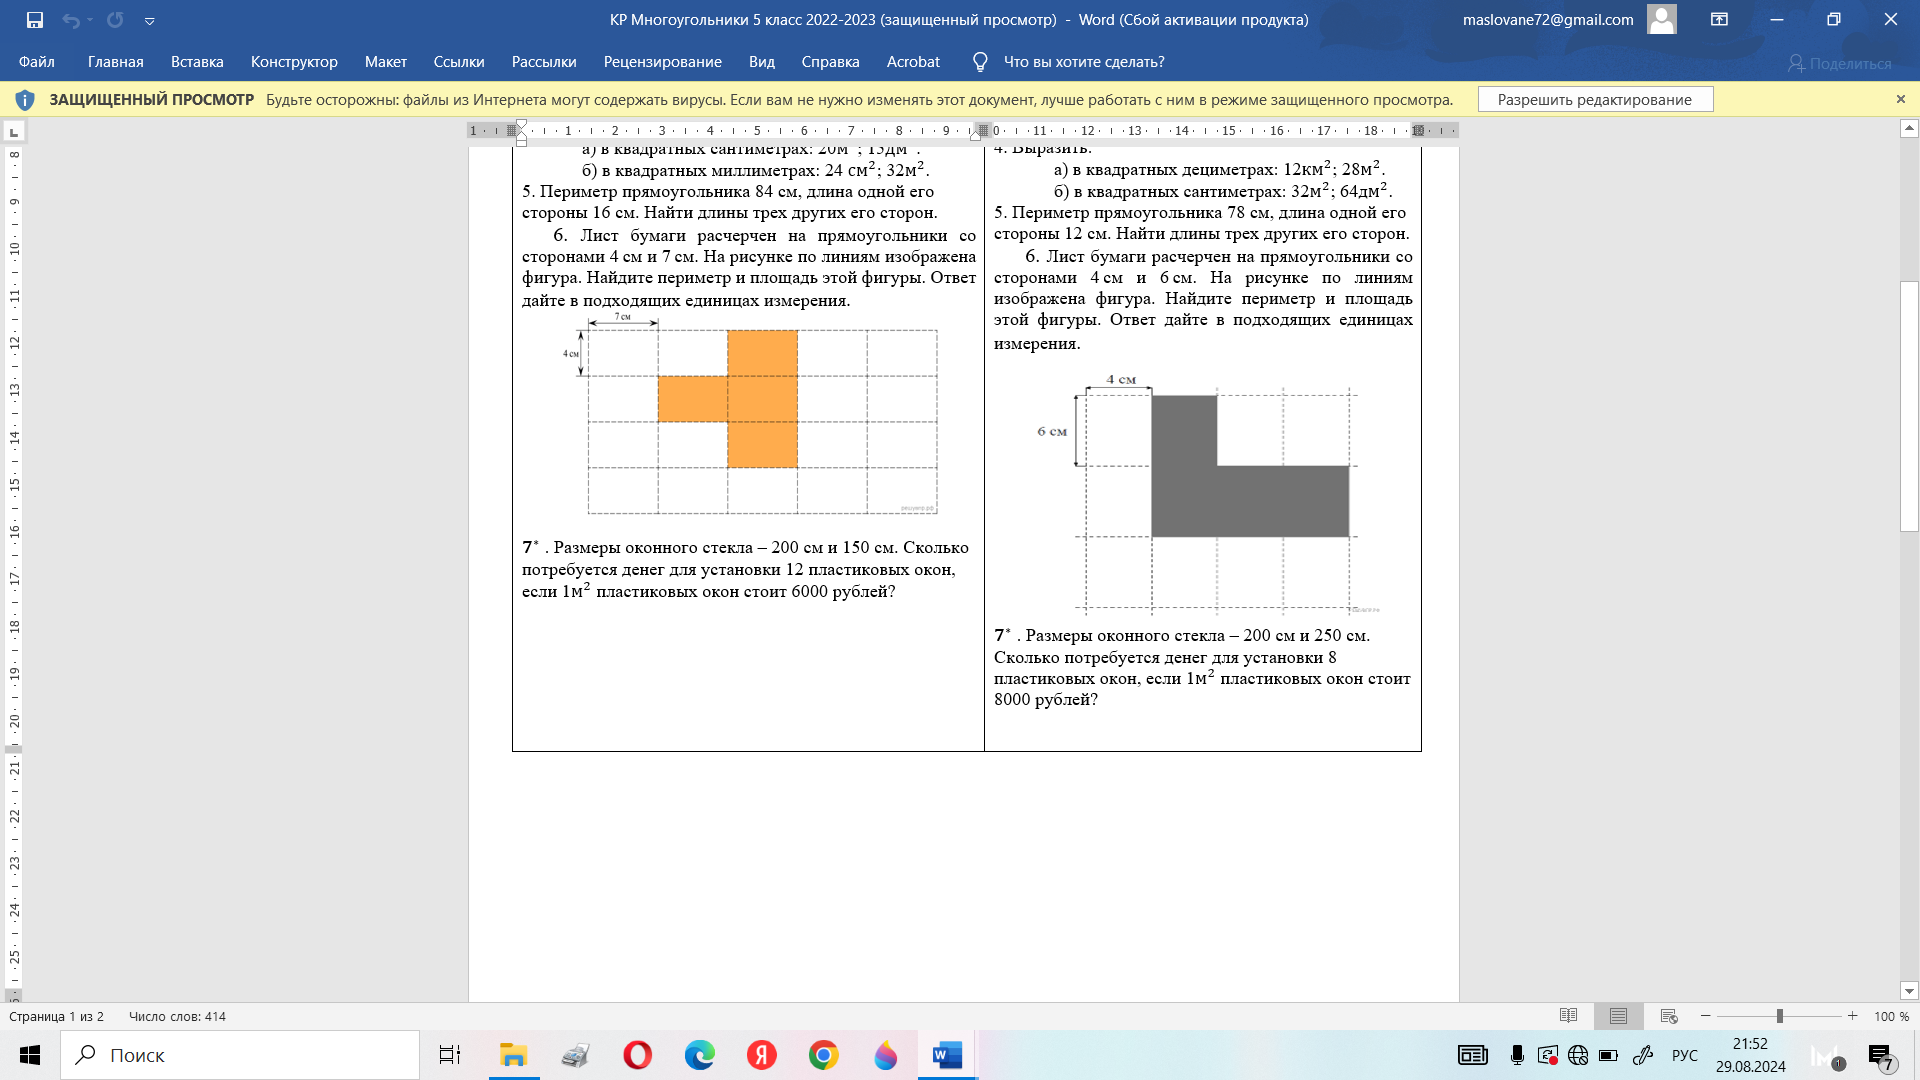Open Task View from the taskbar
Image resolution: width=1920 pixels, height=1080 pixels.
tap(450, 1055)
